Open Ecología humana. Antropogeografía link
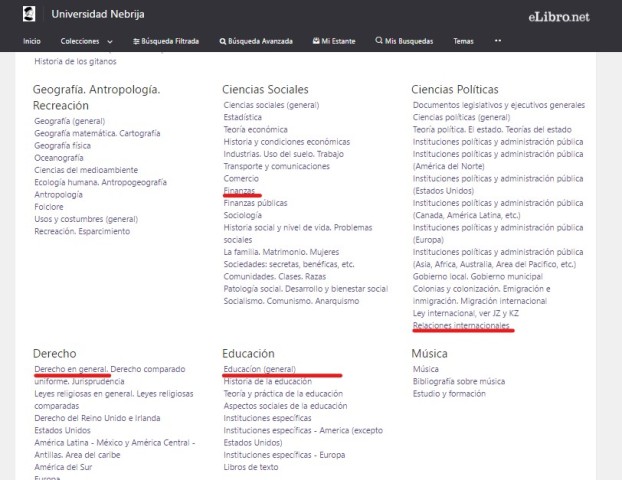Viewport: 622px width, 480px height. tap(100, 182)
